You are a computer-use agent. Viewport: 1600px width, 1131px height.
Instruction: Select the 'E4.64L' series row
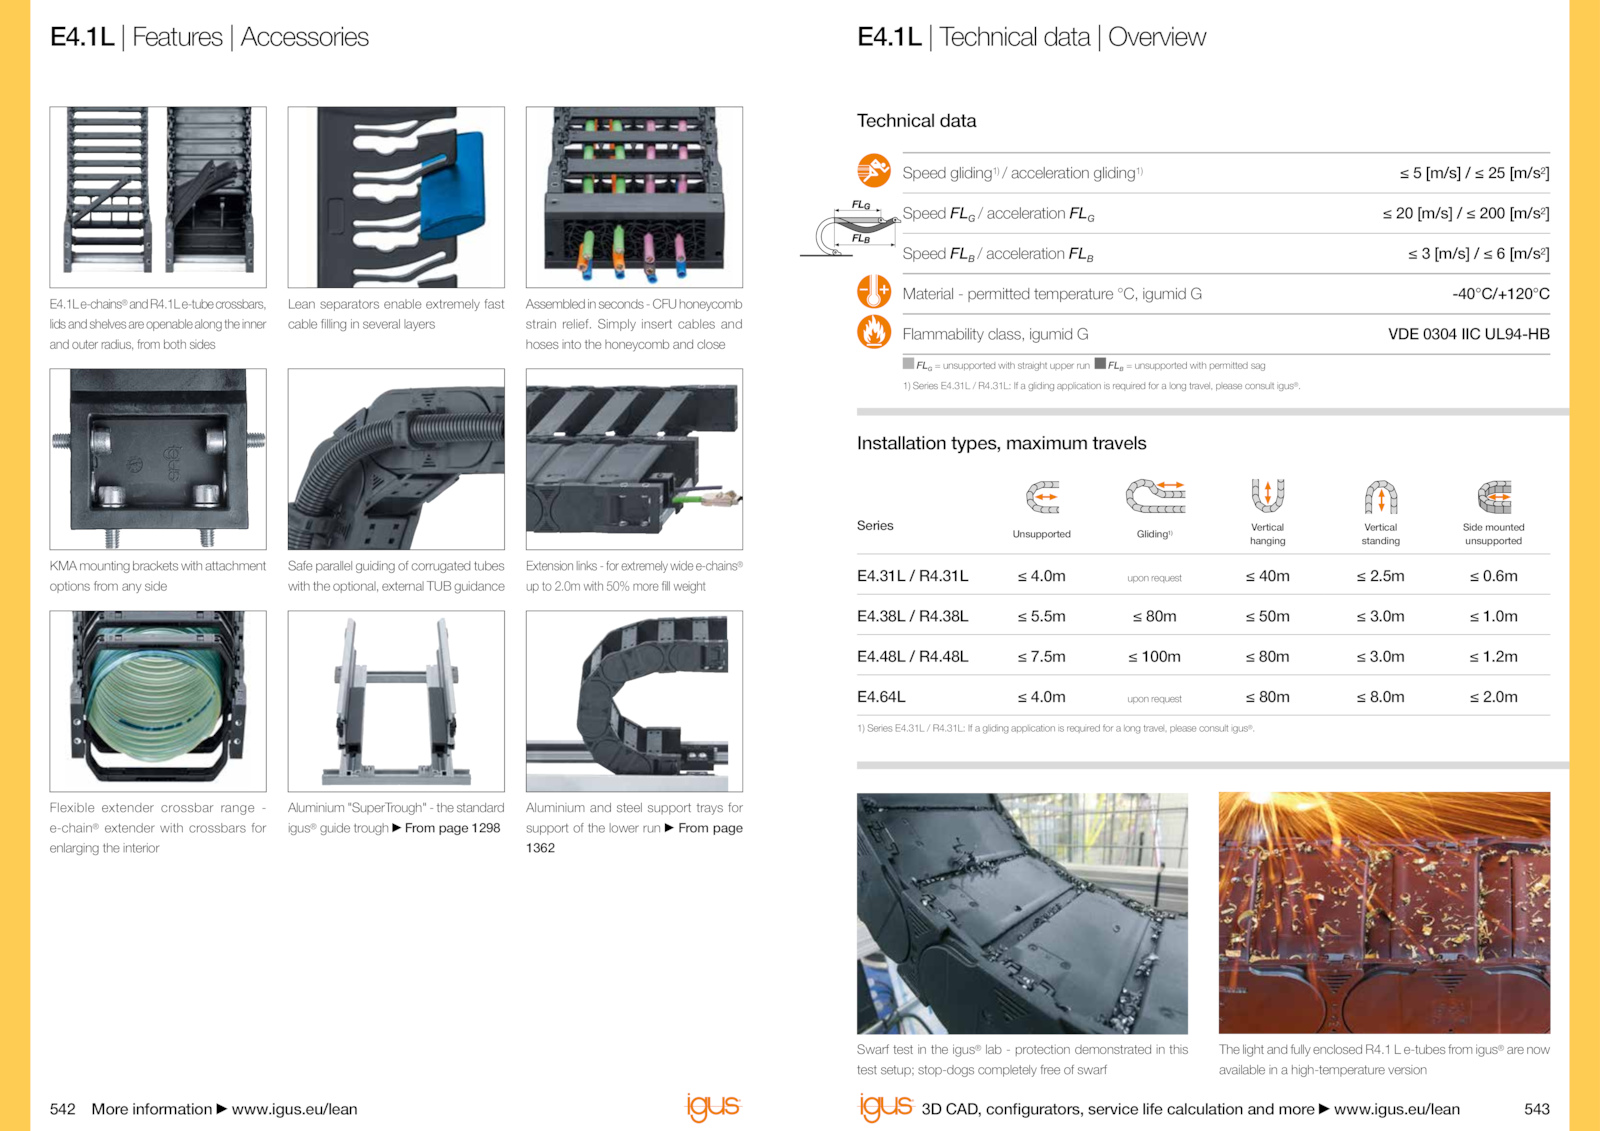point(1203,696)
